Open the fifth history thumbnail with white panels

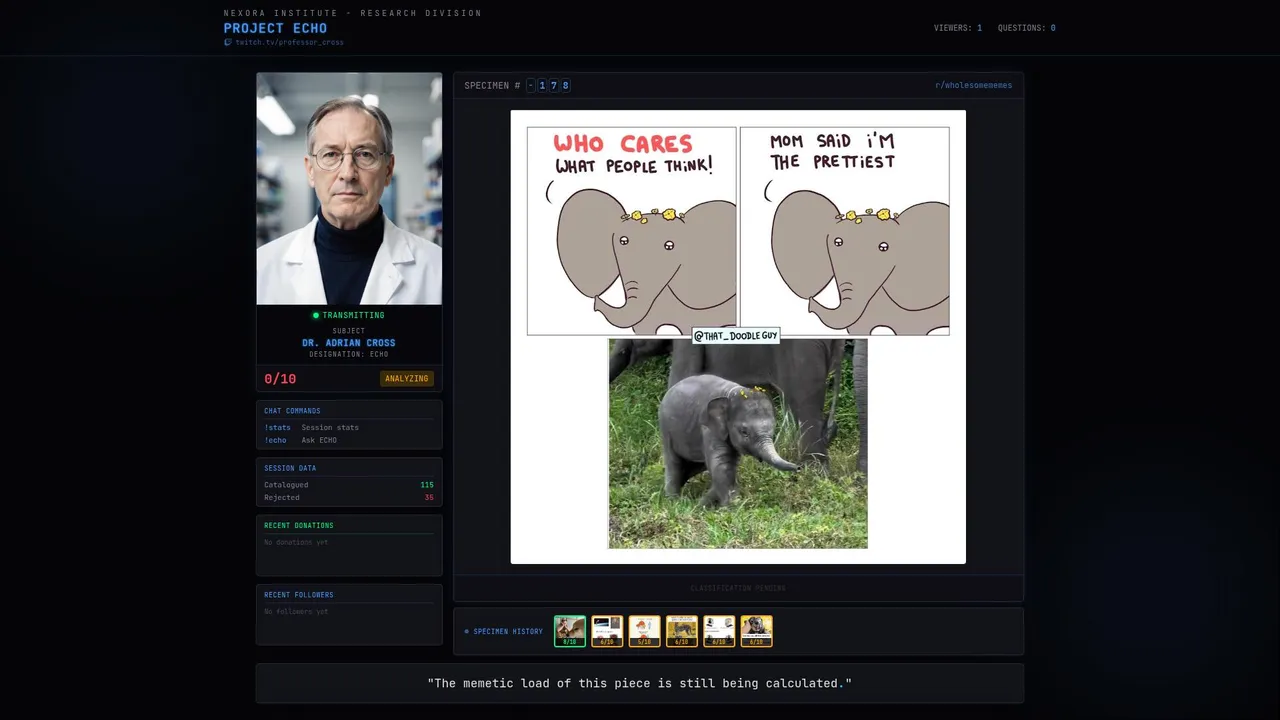point(719,631)
